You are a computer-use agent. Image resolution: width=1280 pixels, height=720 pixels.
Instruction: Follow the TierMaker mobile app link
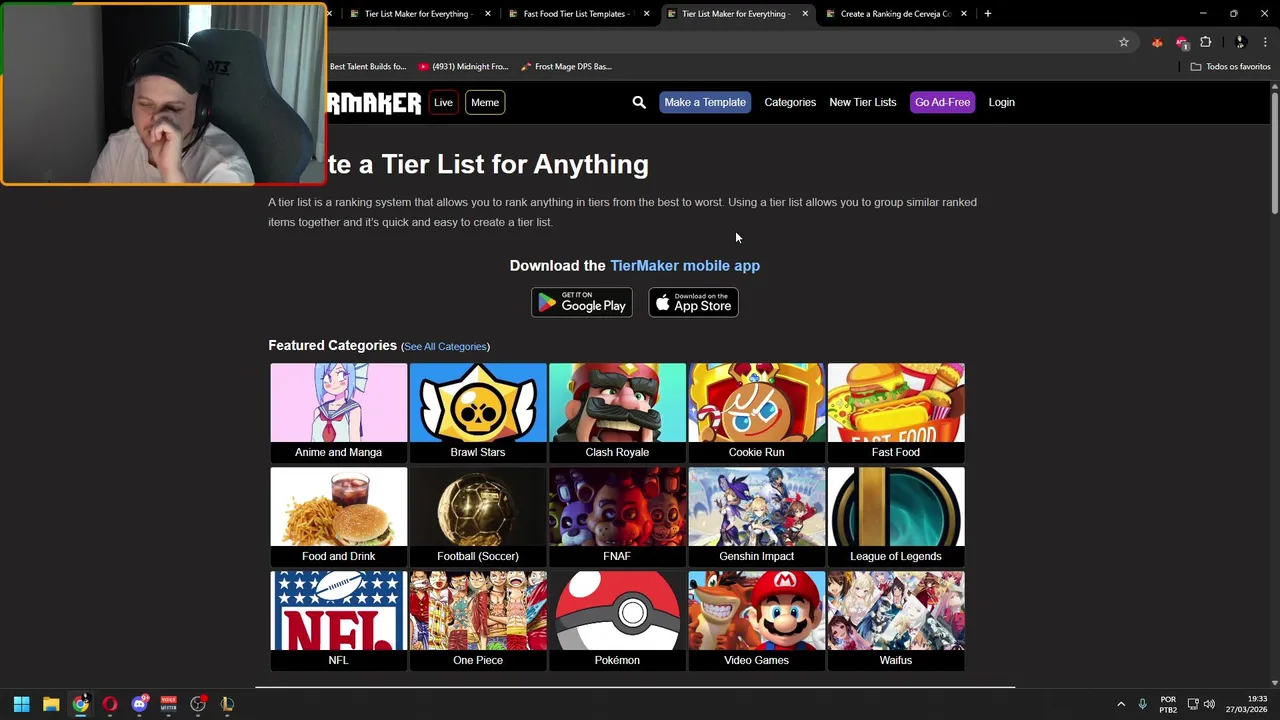[685, 265]
